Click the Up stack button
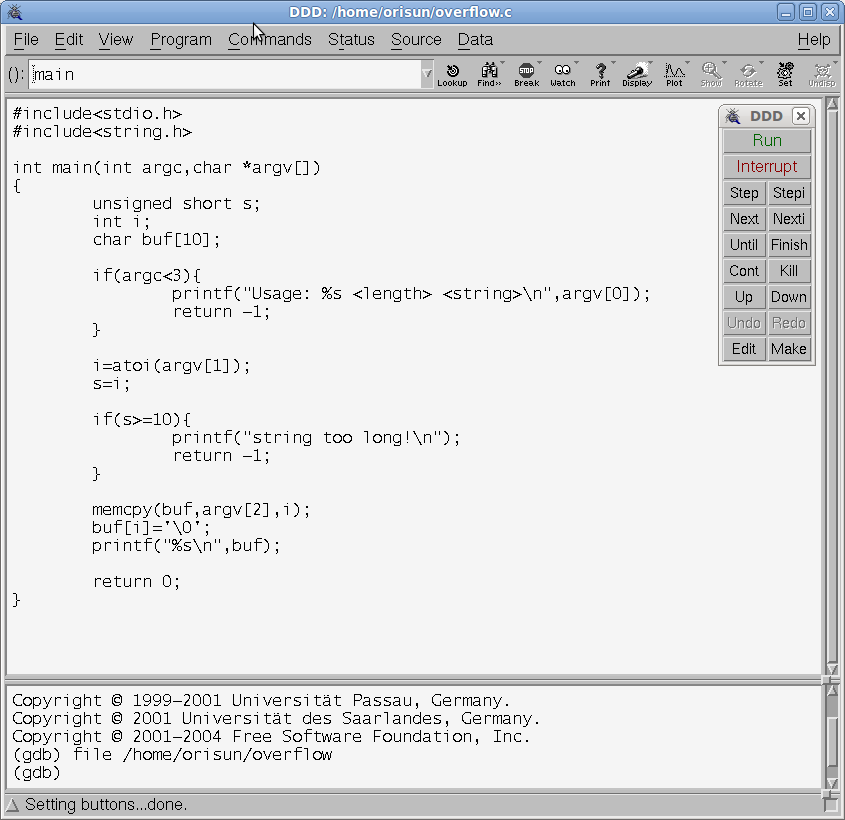This screenshot has height=820, width=845. [744, 297]
